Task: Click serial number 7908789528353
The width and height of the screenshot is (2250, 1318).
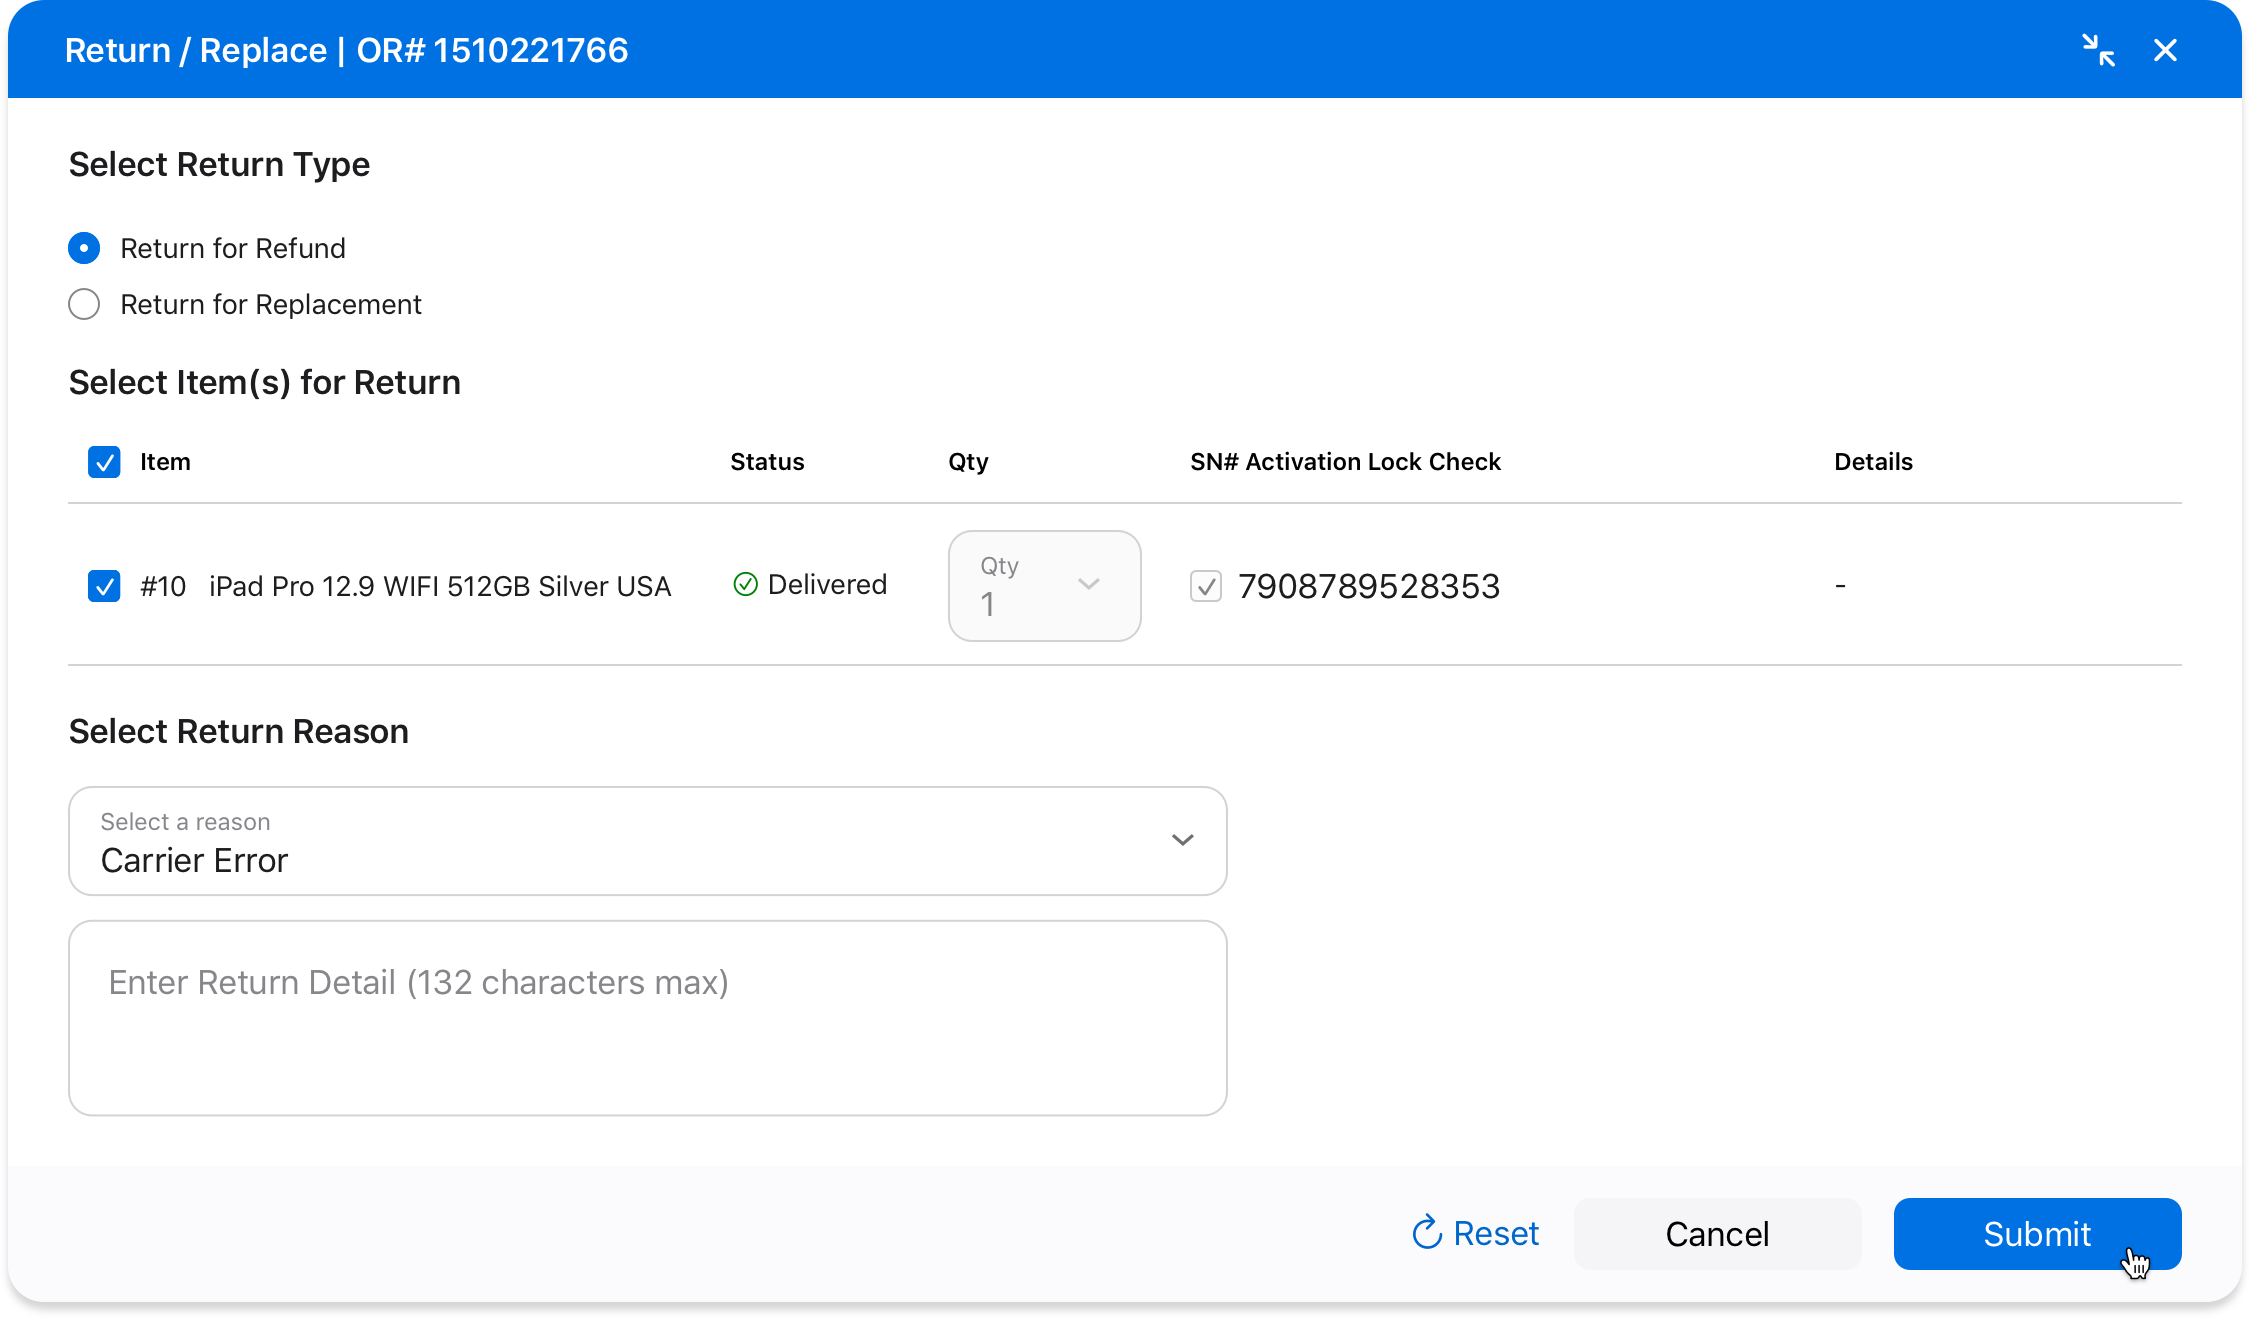Action: coord(1369,586)
